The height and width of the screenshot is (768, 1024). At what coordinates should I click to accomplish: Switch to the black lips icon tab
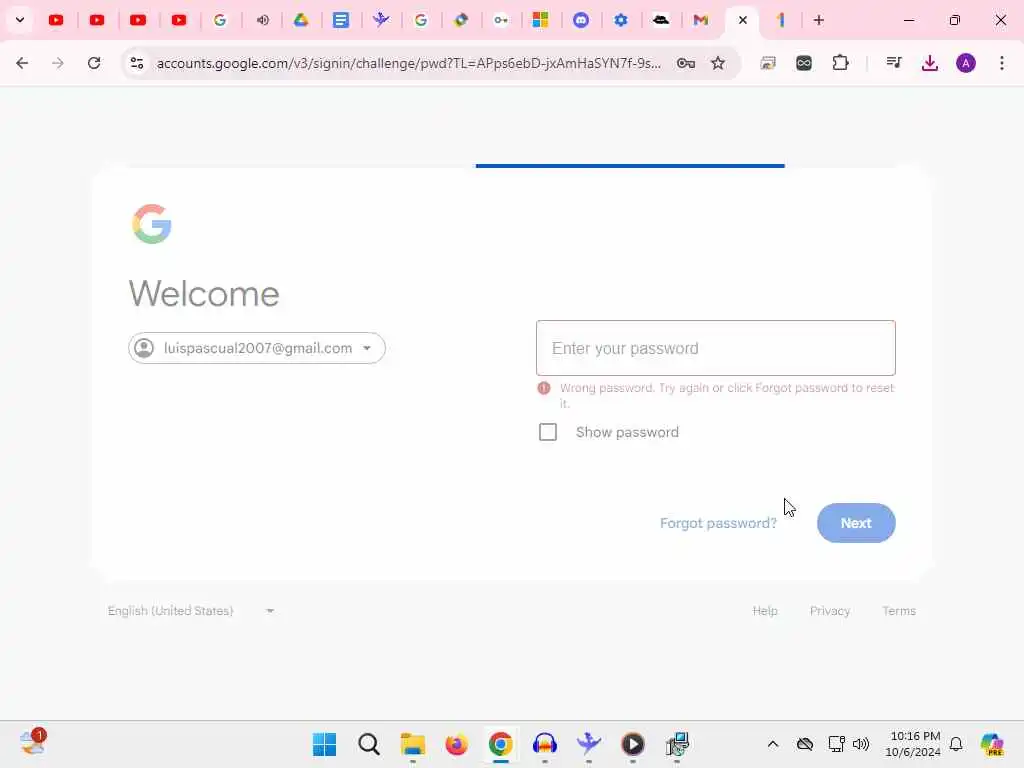pyautogui.click(x=661, y=20)
